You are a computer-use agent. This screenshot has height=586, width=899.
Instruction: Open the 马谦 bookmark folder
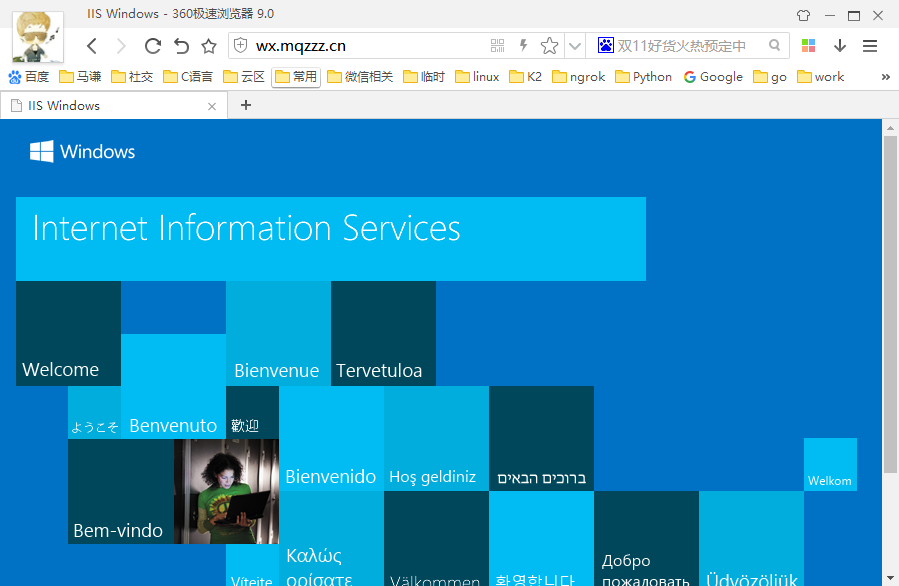[80, 77]
